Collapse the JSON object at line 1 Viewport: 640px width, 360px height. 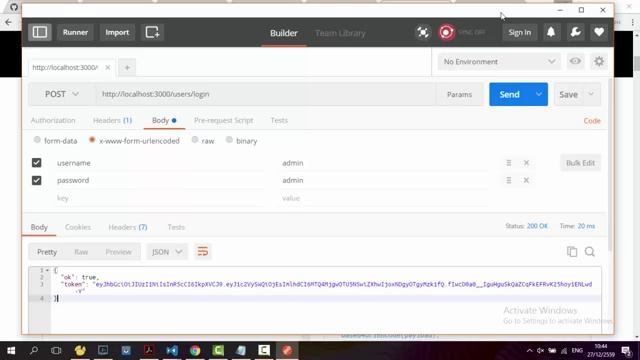click(x=47, y=270)
